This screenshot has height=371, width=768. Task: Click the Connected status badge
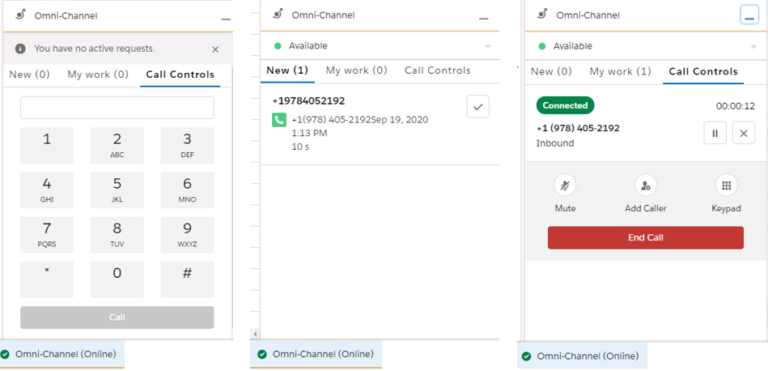[x=565, y=105]
